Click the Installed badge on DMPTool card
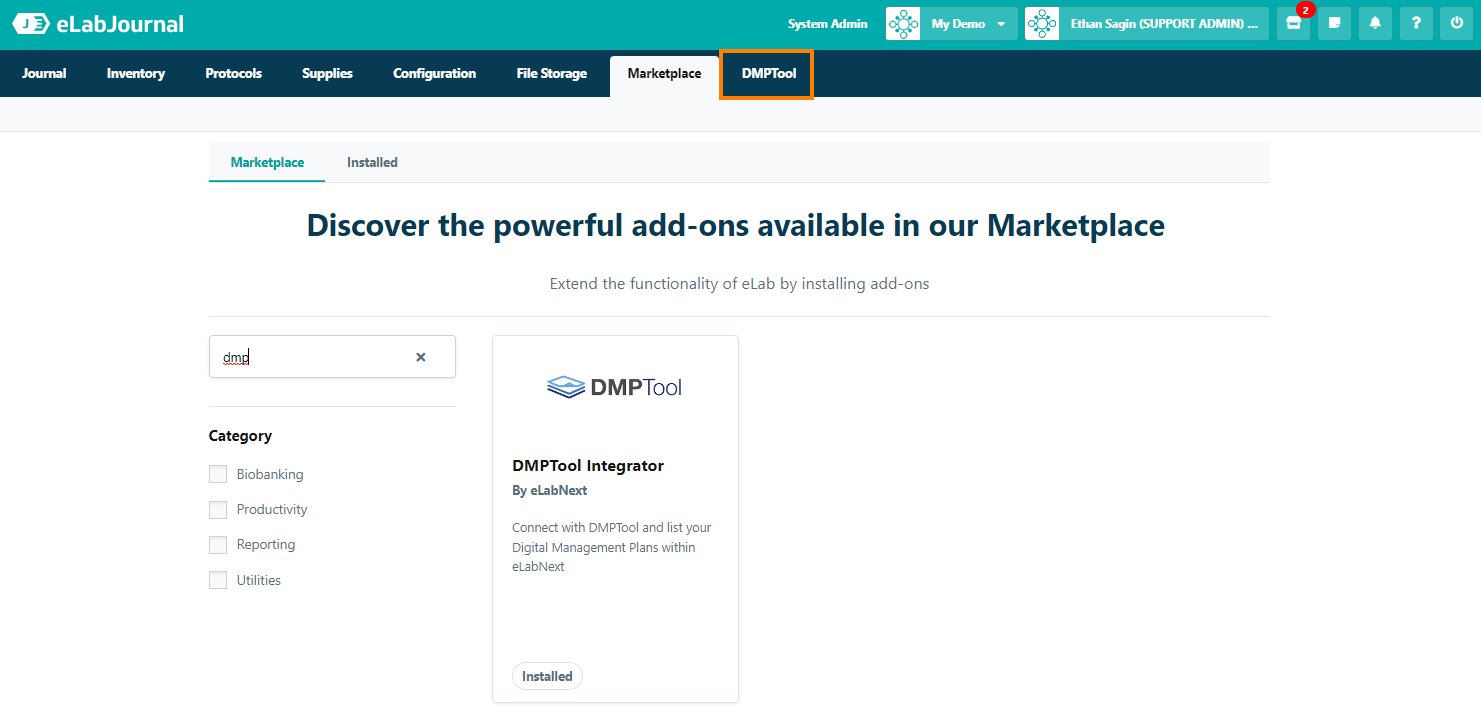Image resolution: width=1481 pixels, height=710 pixels. click(547, 676)
